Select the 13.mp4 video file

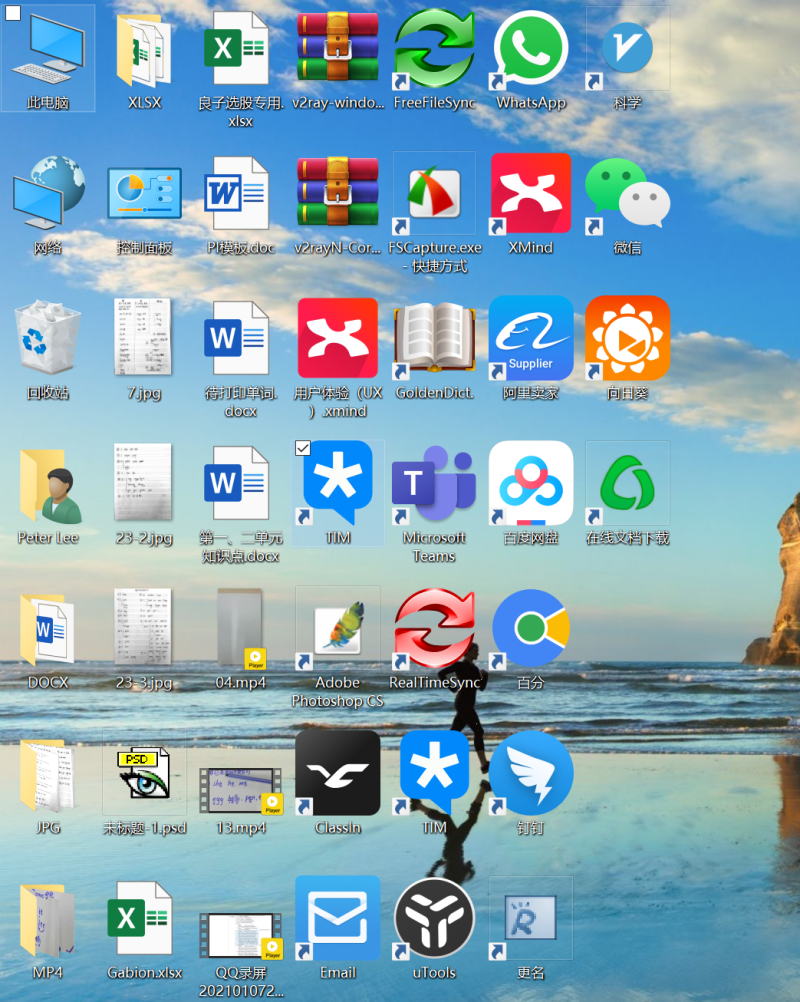(240, 790)
